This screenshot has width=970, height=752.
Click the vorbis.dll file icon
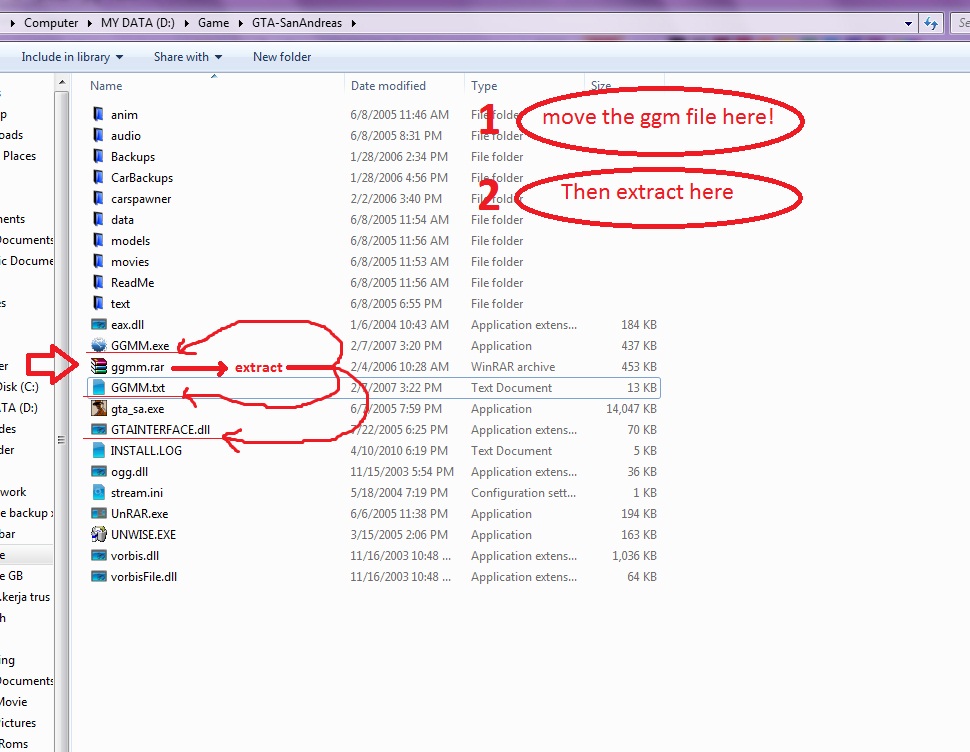101,555
